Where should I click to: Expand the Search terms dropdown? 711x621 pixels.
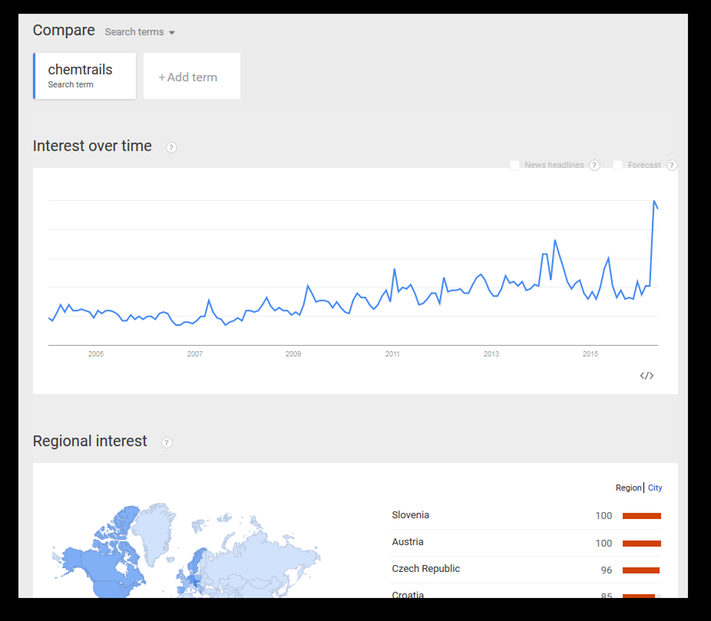coord(140,32)
